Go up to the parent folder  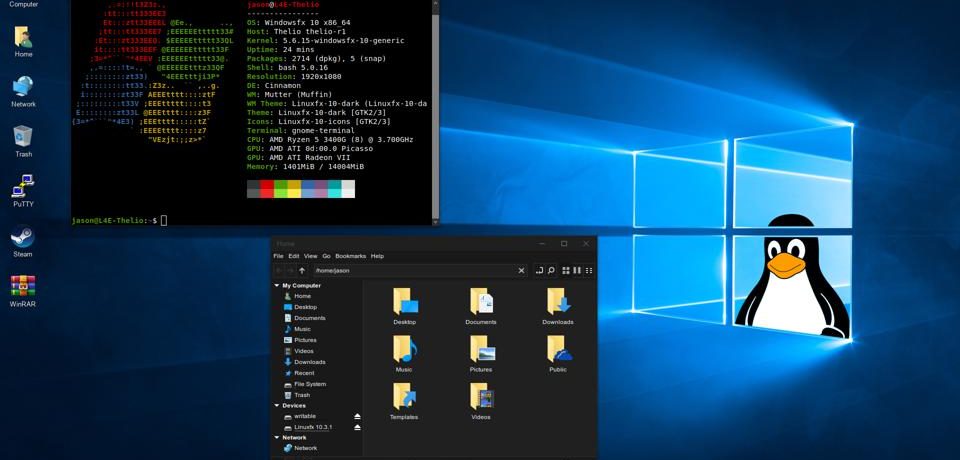(302, 270)
